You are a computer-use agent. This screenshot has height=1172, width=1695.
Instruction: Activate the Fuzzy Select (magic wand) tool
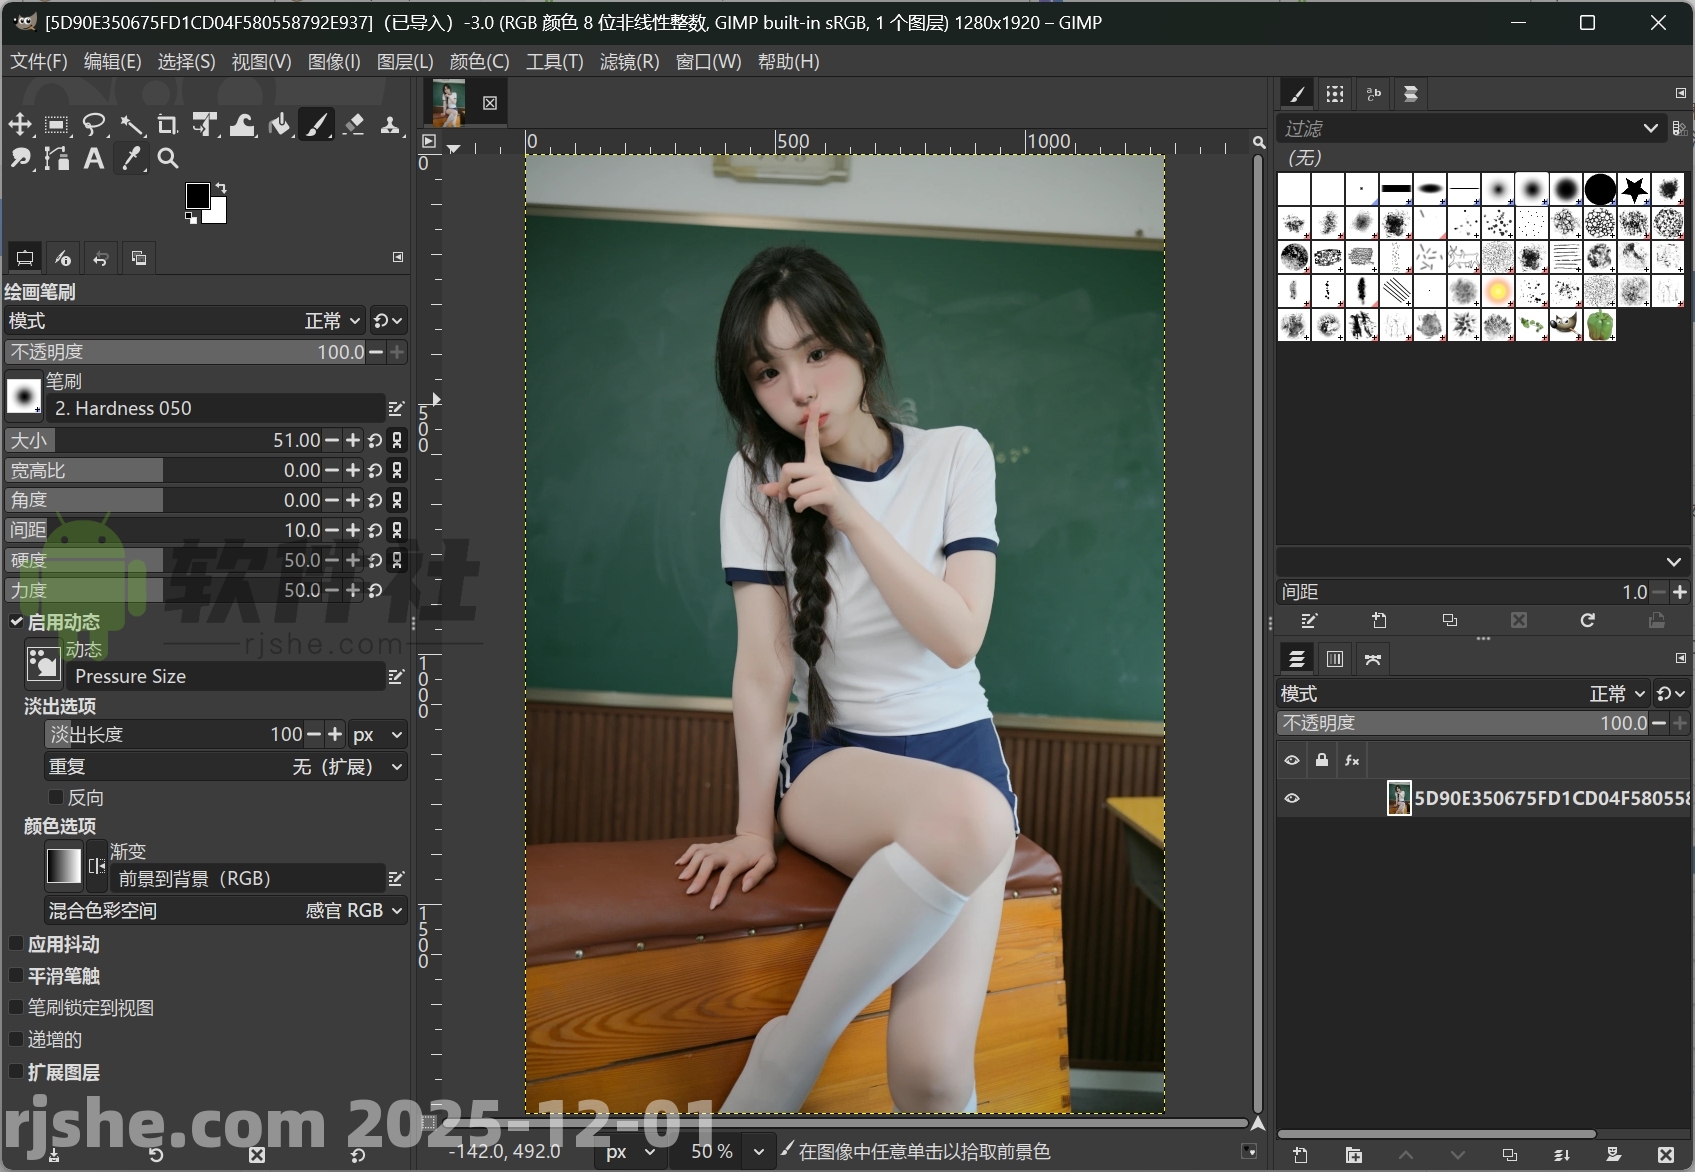click(132, 125)
